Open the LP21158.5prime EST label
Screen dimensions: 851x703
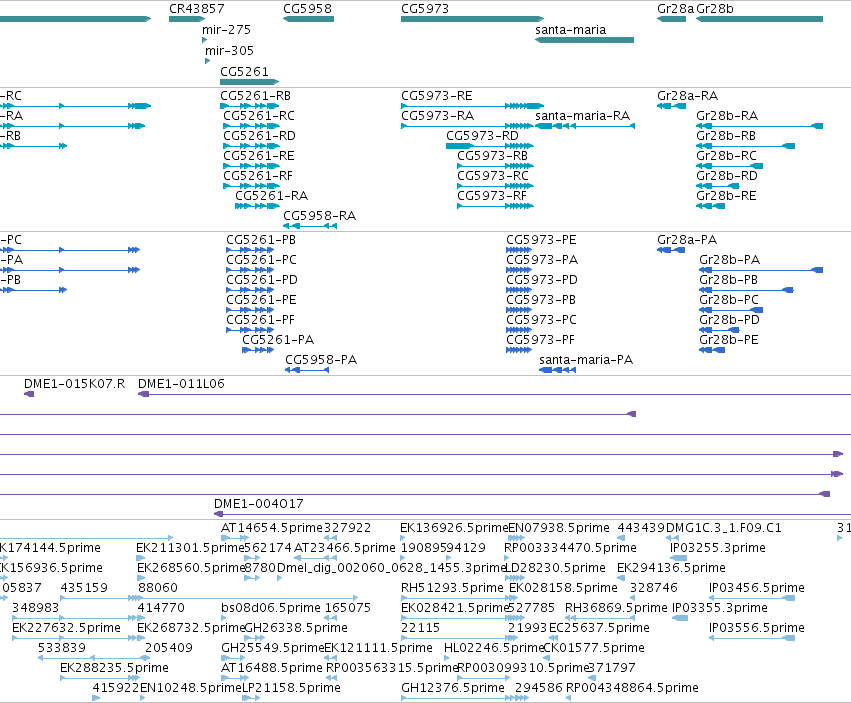[x=291, y=688]
